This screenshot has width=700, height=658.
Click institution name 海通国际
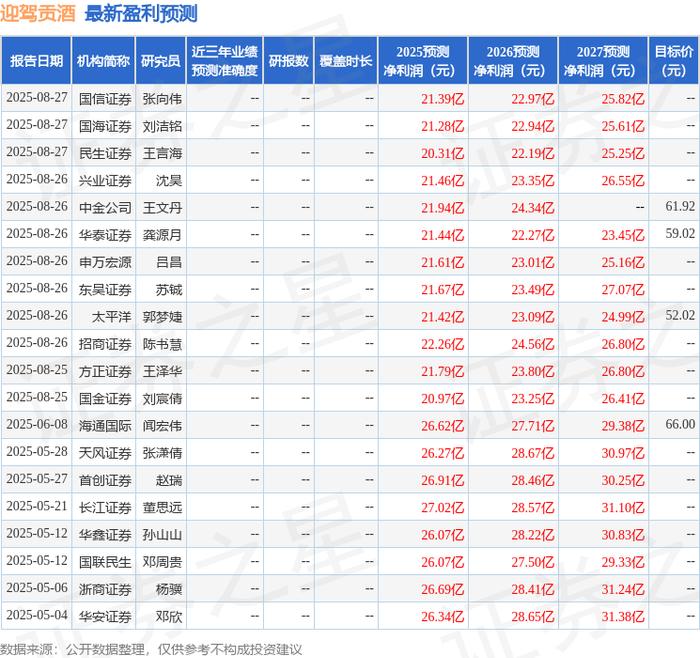point(105,425)
